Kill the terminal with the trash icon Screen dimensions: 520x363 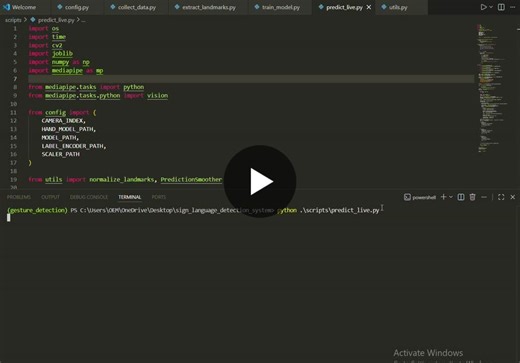pos(472,197)
